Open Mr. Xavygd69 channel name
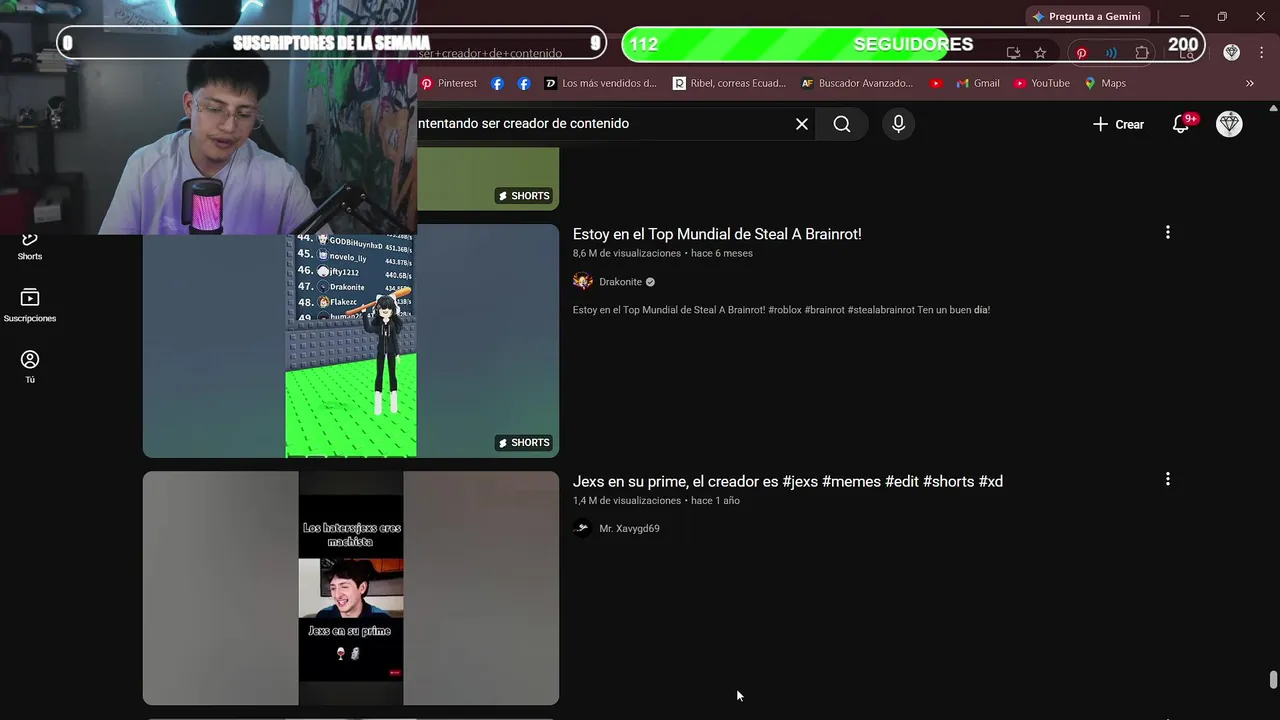The width and height of the screenshot is (1280, 720). click(x=629, y=529)
